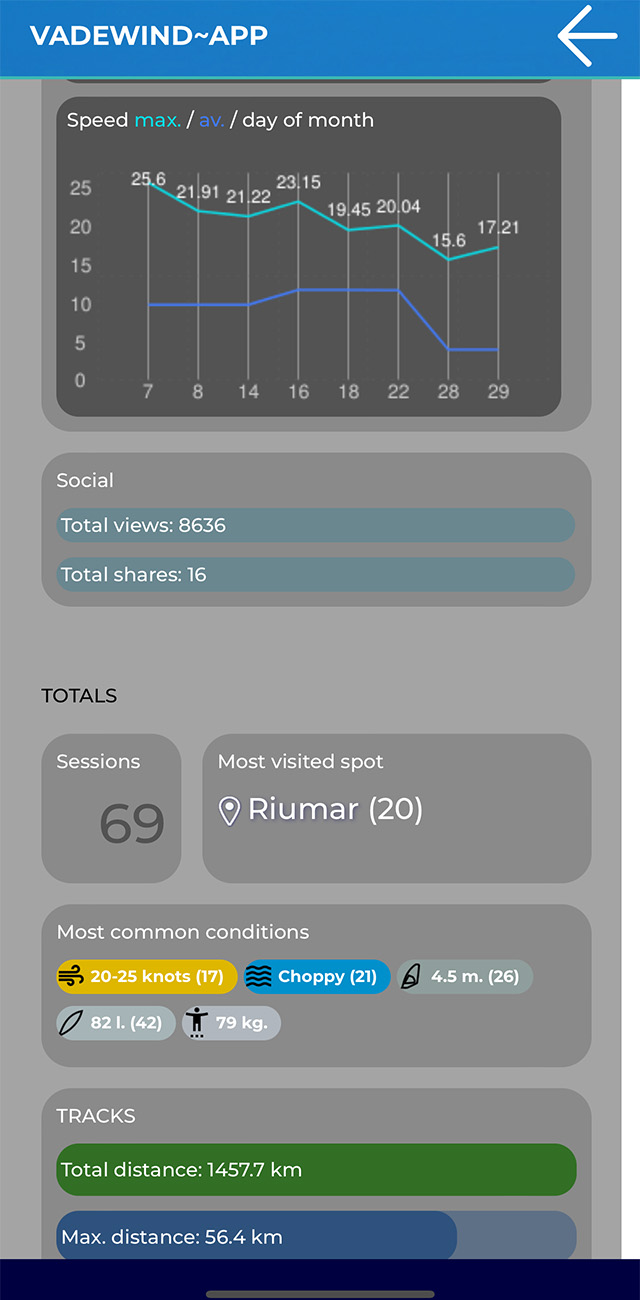The width and height of the screenshot is (640, 1300).
Task: Tap the back arrow in header
Action: [587, 36]
